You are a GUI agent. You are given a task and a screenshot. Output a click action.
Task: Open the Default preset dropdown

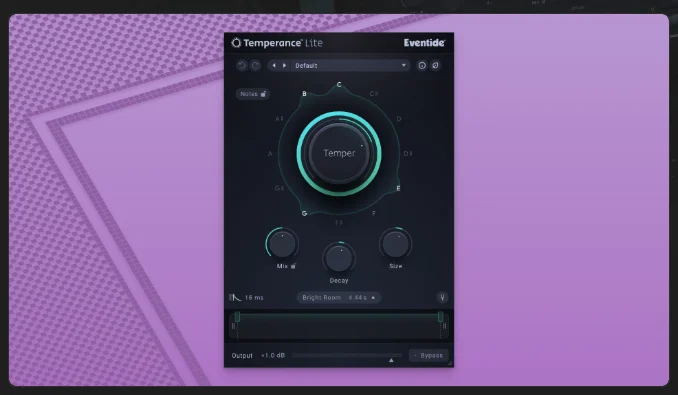click(x=350, y=65)
